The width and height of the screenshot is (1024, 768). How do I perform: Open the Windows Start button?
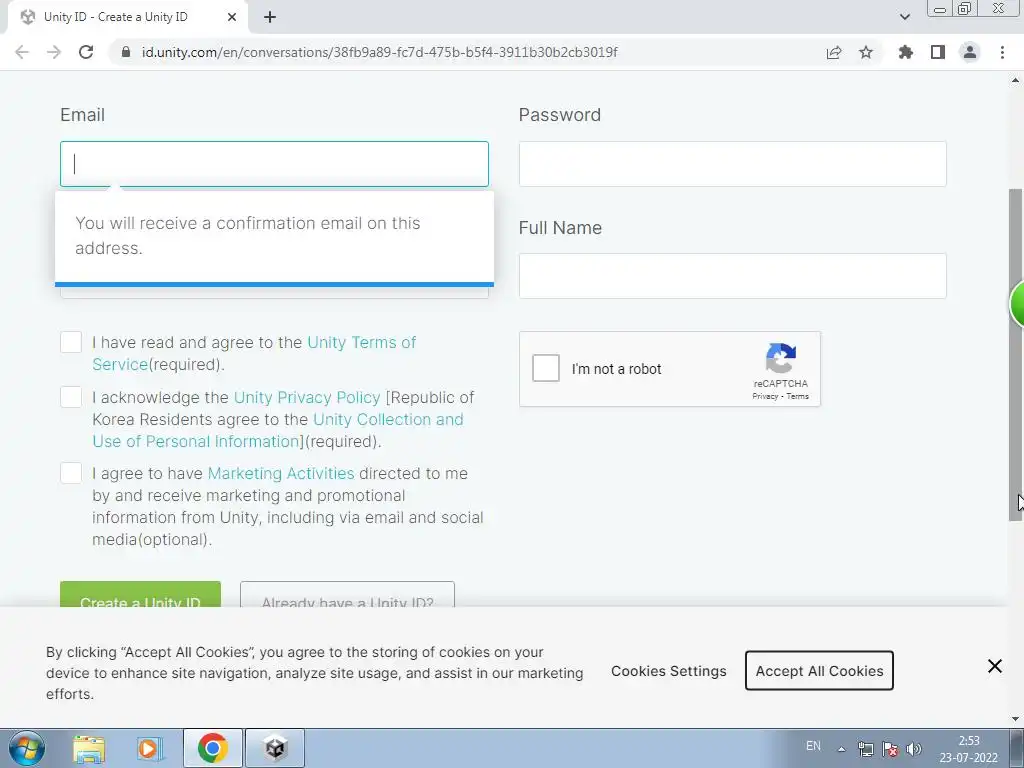coord(27,748)
